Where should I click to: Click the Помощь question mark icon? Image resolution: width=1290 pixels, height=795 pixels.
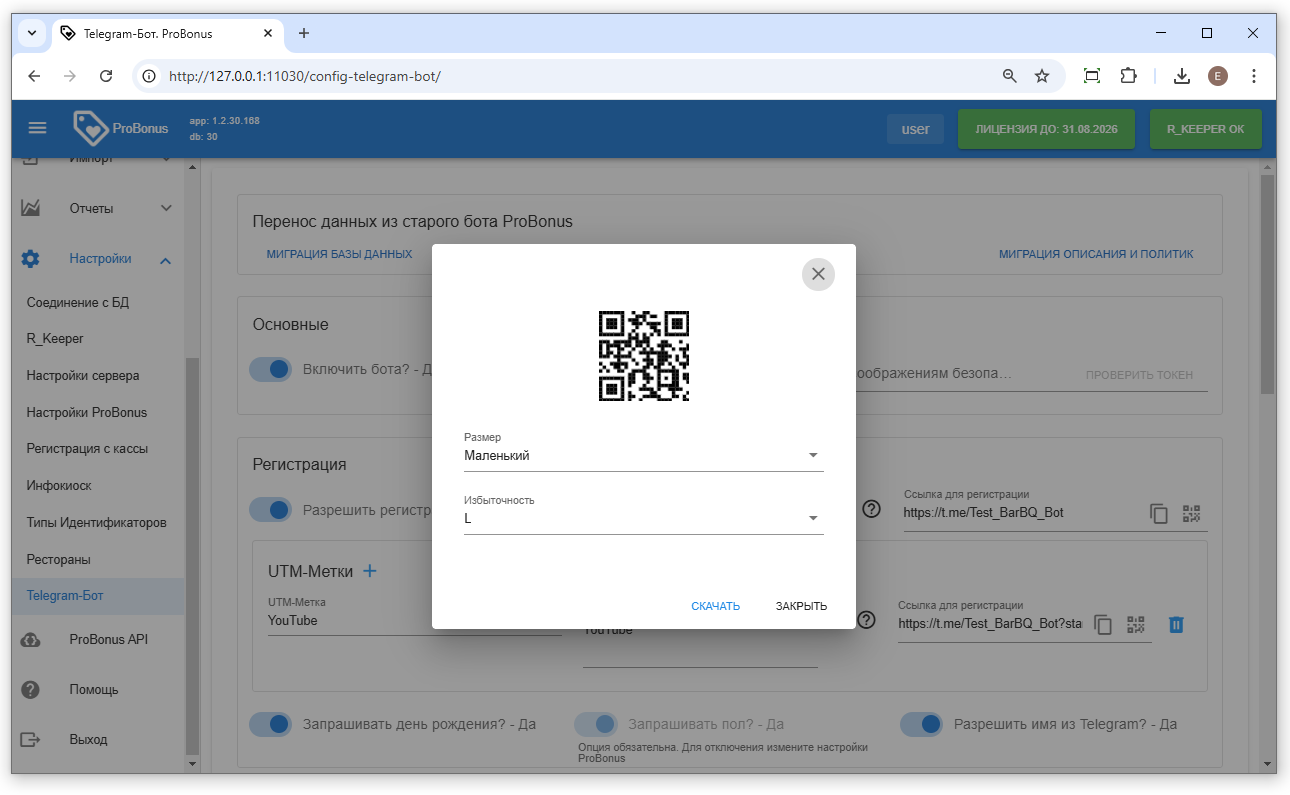click(x=31, y=690)
